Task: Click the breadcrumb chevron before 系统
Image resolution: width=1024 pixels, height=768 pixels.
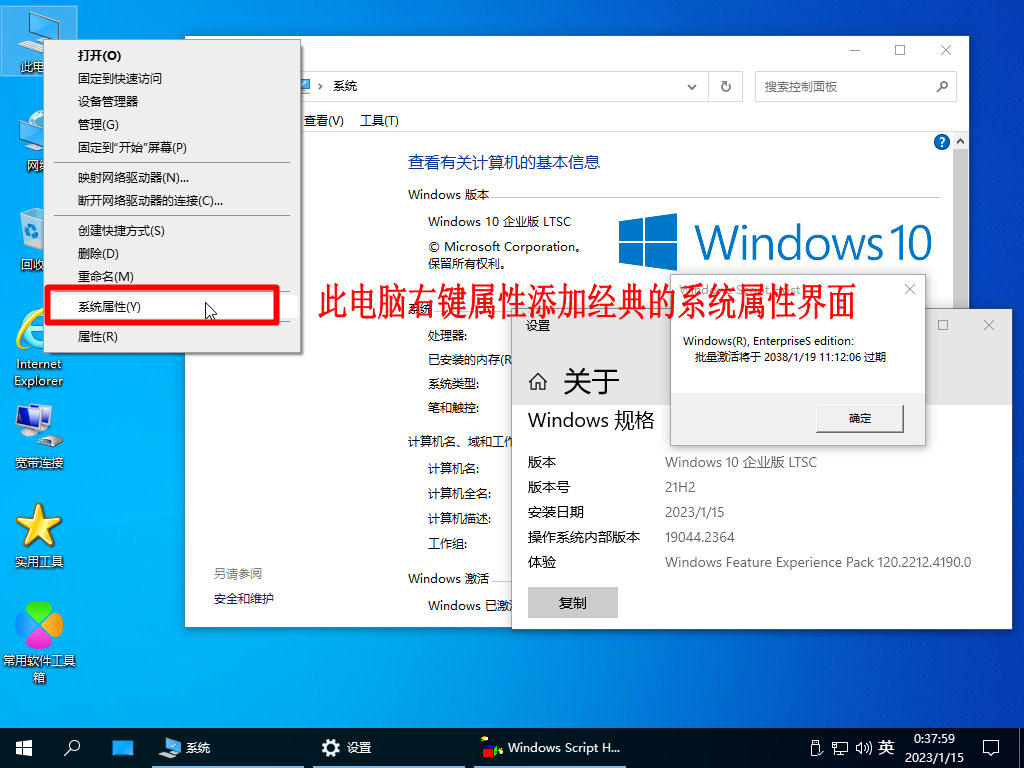Action: [320, 87]
